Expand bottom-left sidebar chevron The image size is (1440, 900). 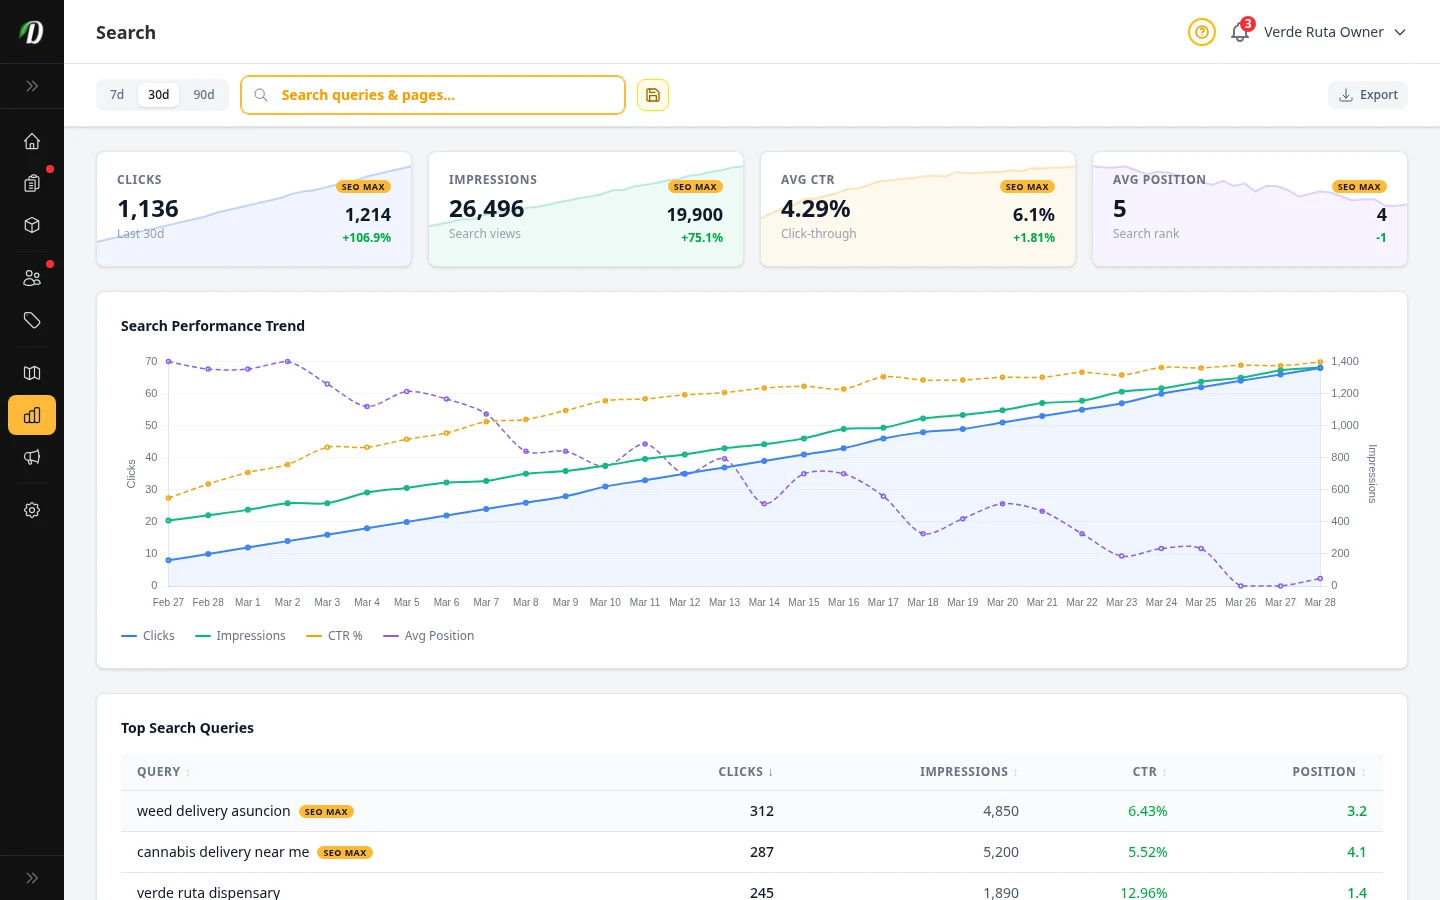[x=32, y=877]
